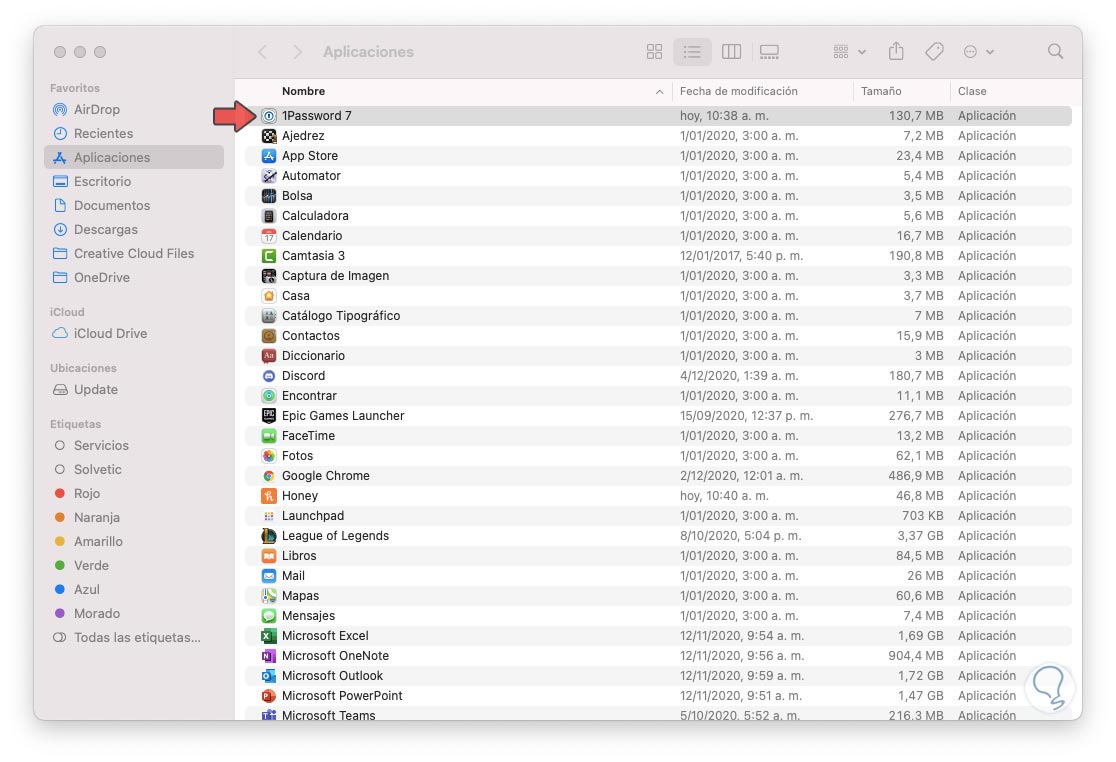Select Aplicaciones in the sidebar
Image resolution: width=1116 pixels, height=762 pixels.
134,157
